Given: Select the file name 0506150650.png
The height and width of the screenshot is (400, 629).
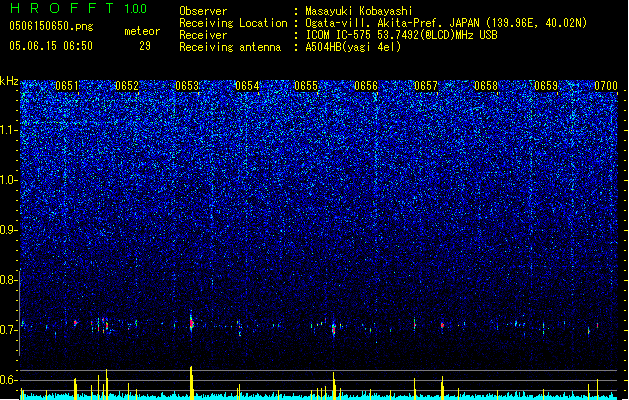Looking at the screenshot, I should click(x=51, y=26).
